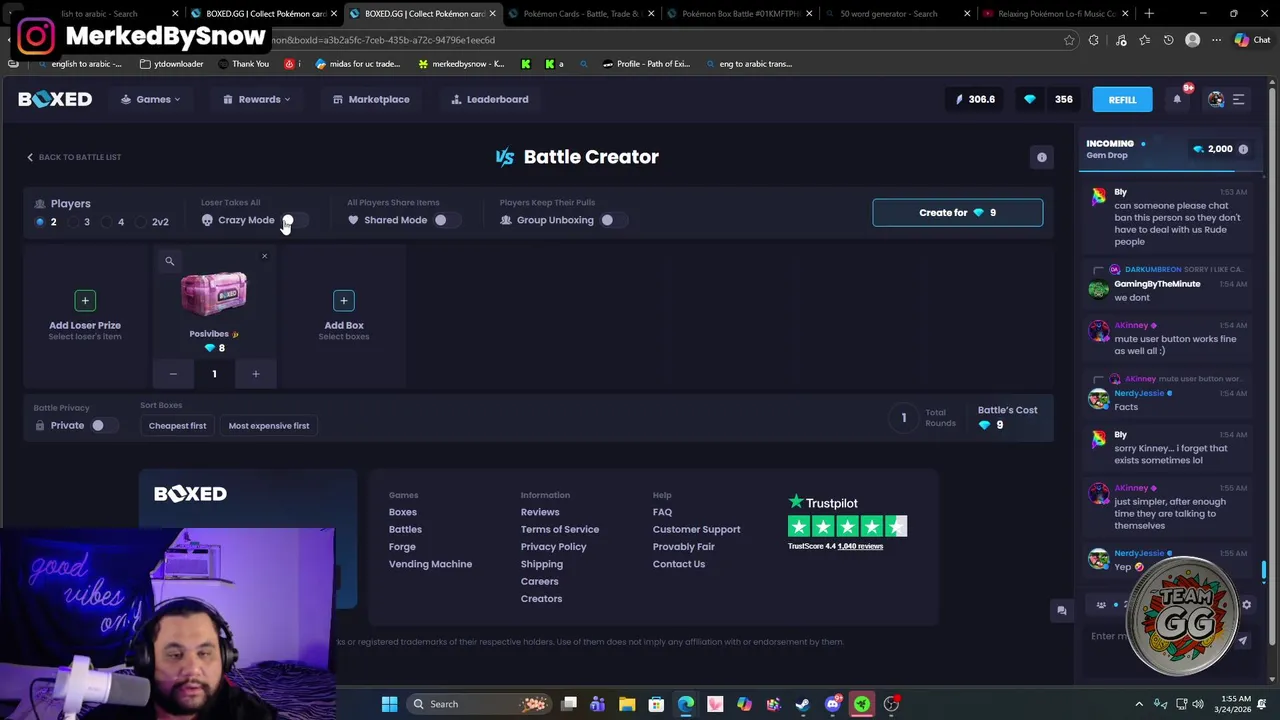Open File Explorer from taskbar
Screen dimensions: 1280x720
pos(627,704)
